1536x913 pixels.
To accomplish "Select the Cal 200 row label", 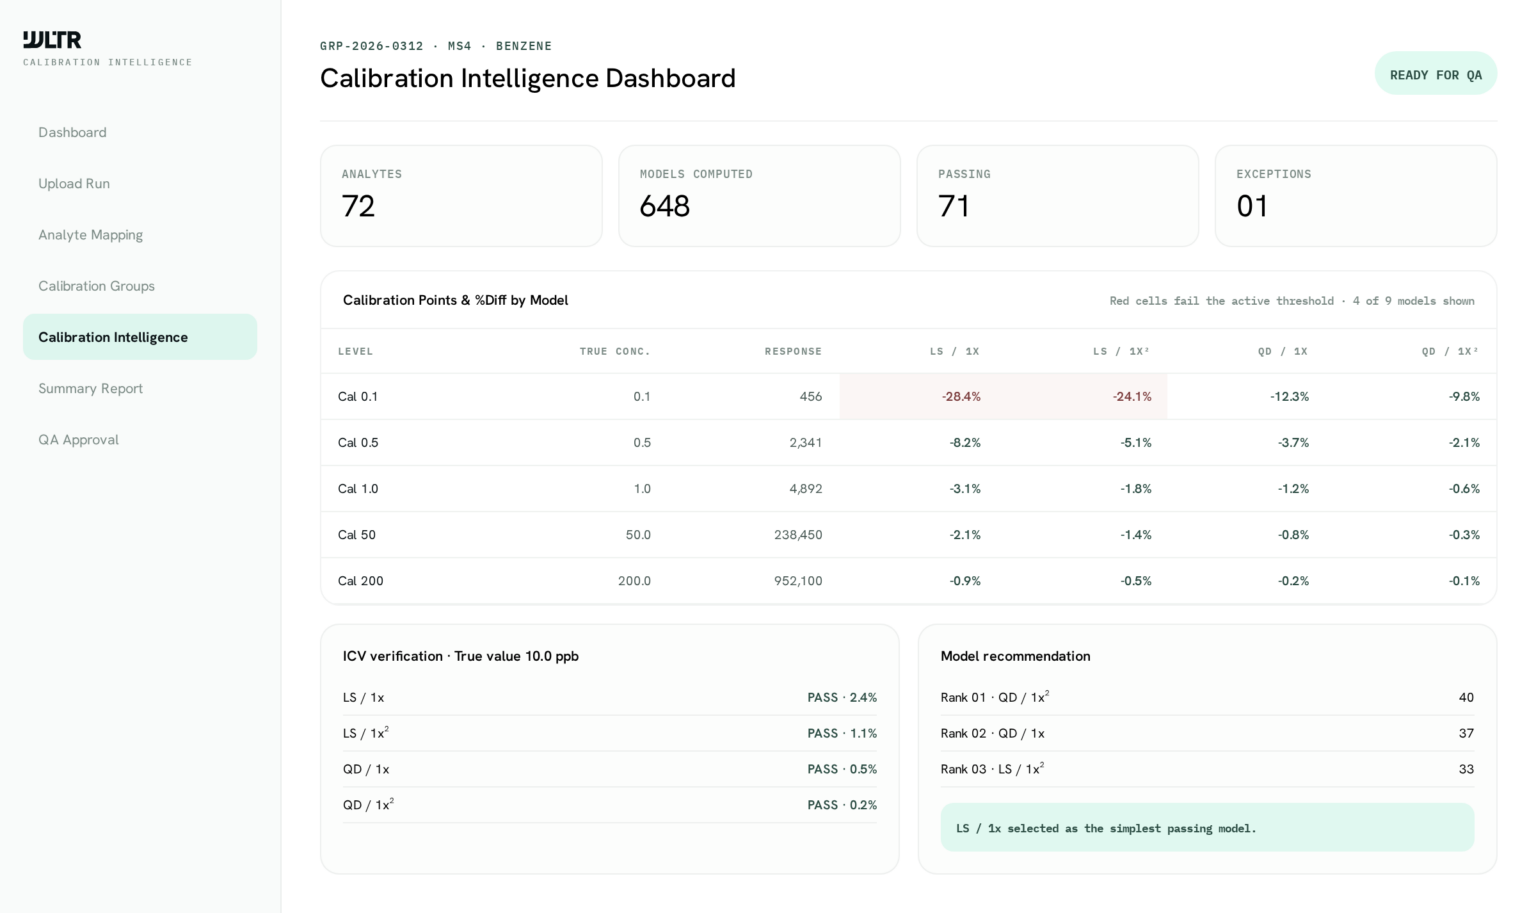I will 360,580.
